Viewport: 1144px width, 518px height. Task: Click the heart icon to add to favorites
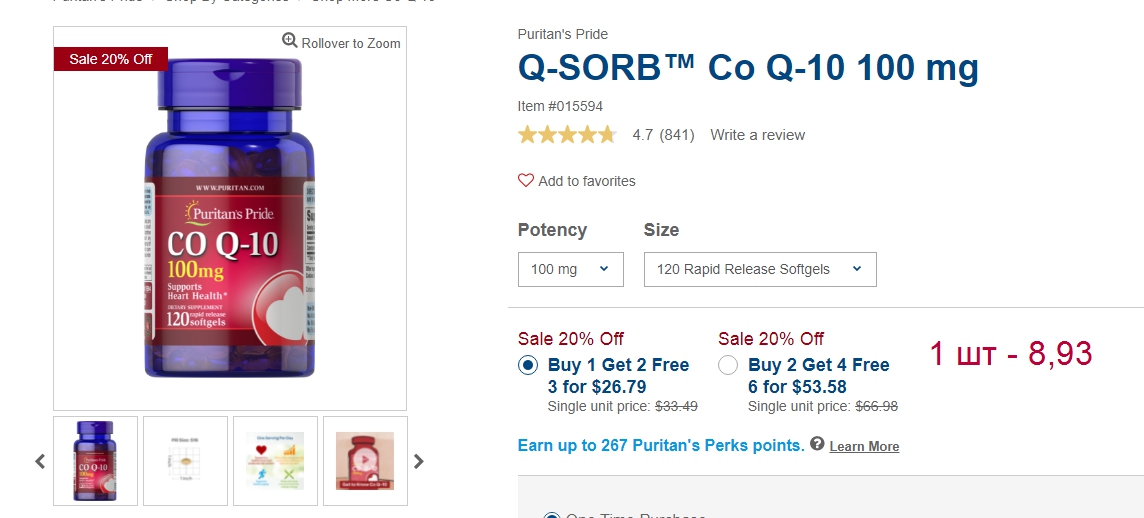[x=526, y=181]
